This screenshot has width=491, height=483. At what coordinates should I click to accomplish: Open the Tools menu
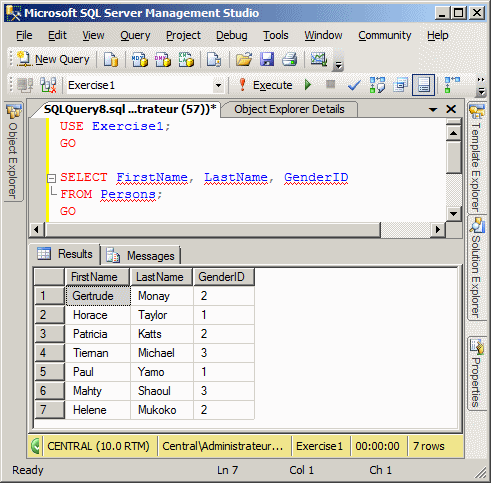click(x=276, y=35)
